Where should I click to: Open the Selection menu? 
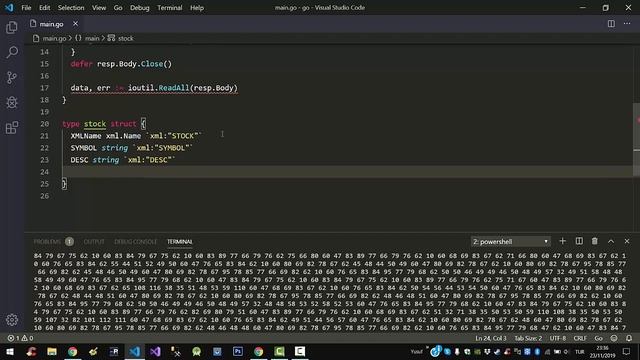click(x=71, y=7)
